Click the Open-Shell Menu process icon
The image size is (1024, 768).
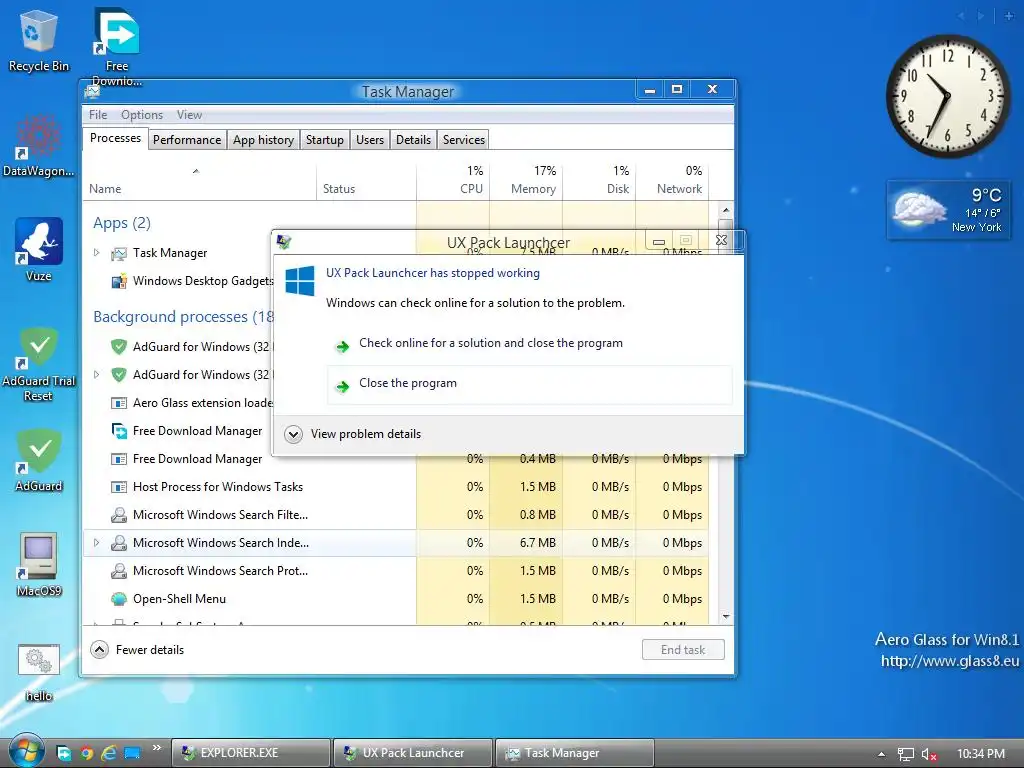[x=119, y=599]
